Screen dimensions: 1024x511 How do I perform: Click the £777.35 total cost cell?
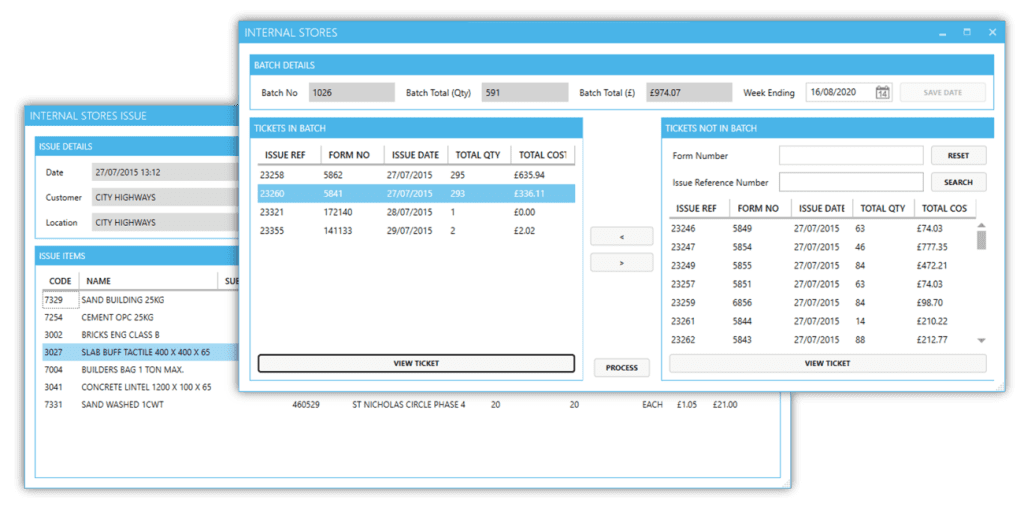932,247
